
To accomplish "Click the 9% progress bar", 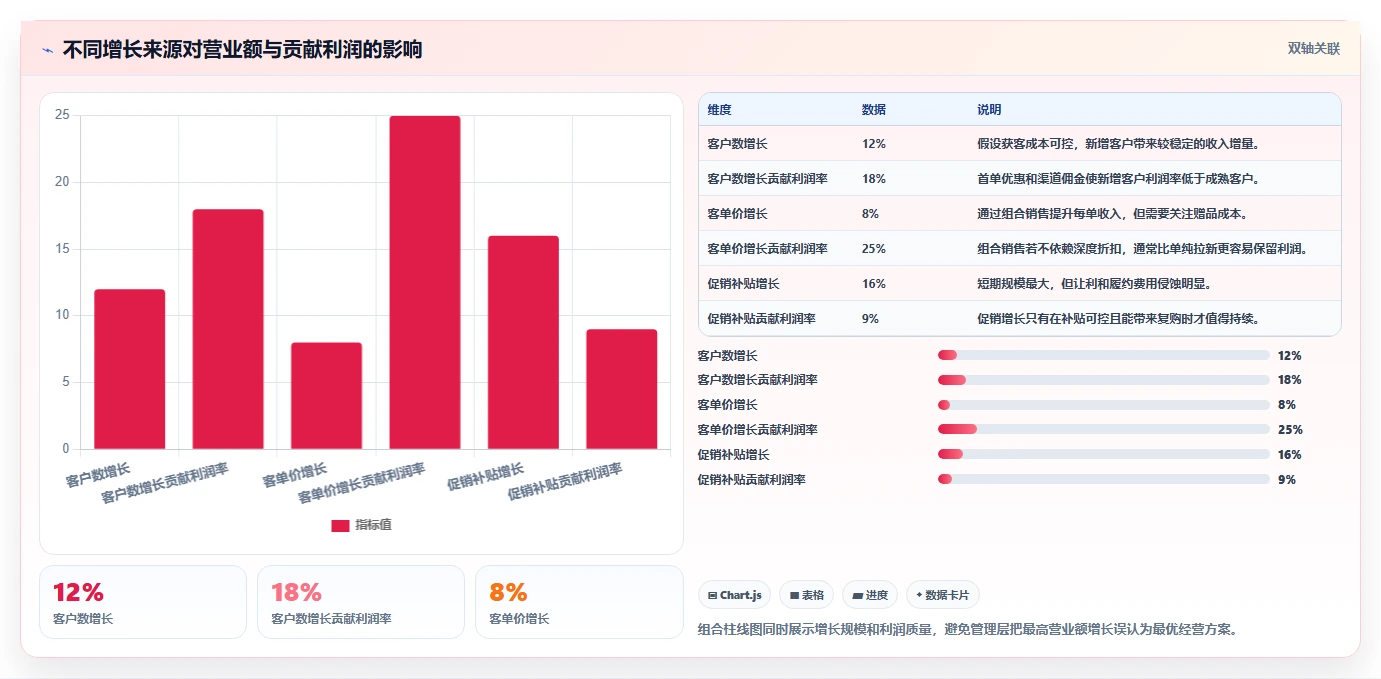I will click(1104, 480).
